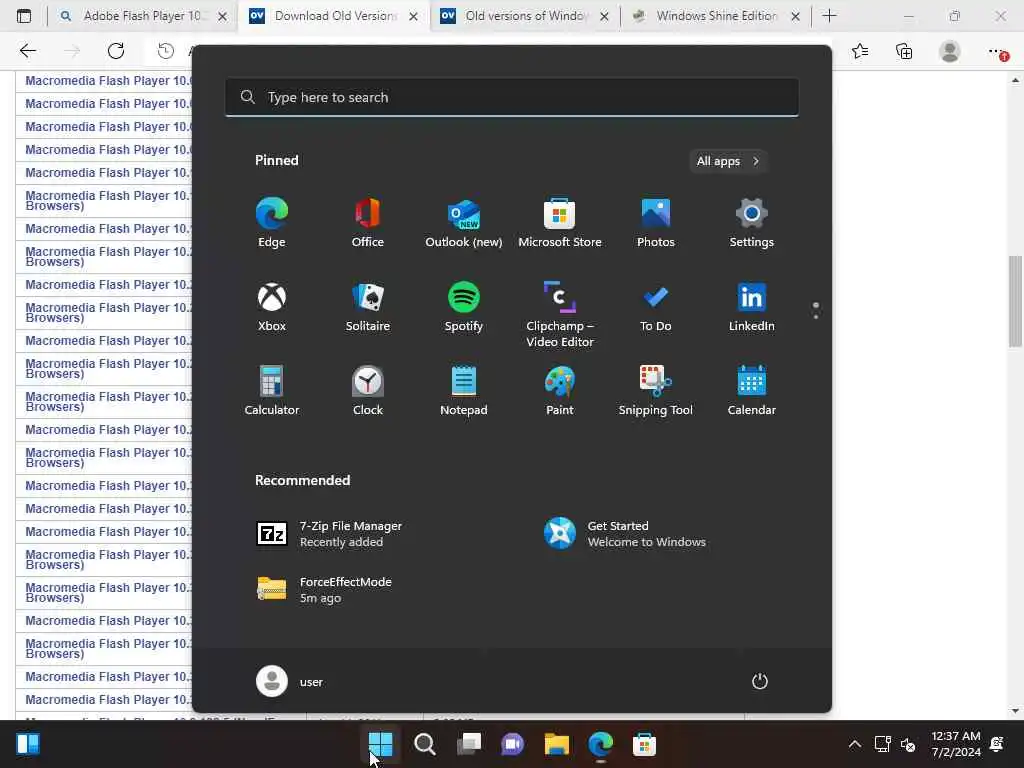Open browser Favorites star button
The image size is (1024, 768).
click(860, 51)
